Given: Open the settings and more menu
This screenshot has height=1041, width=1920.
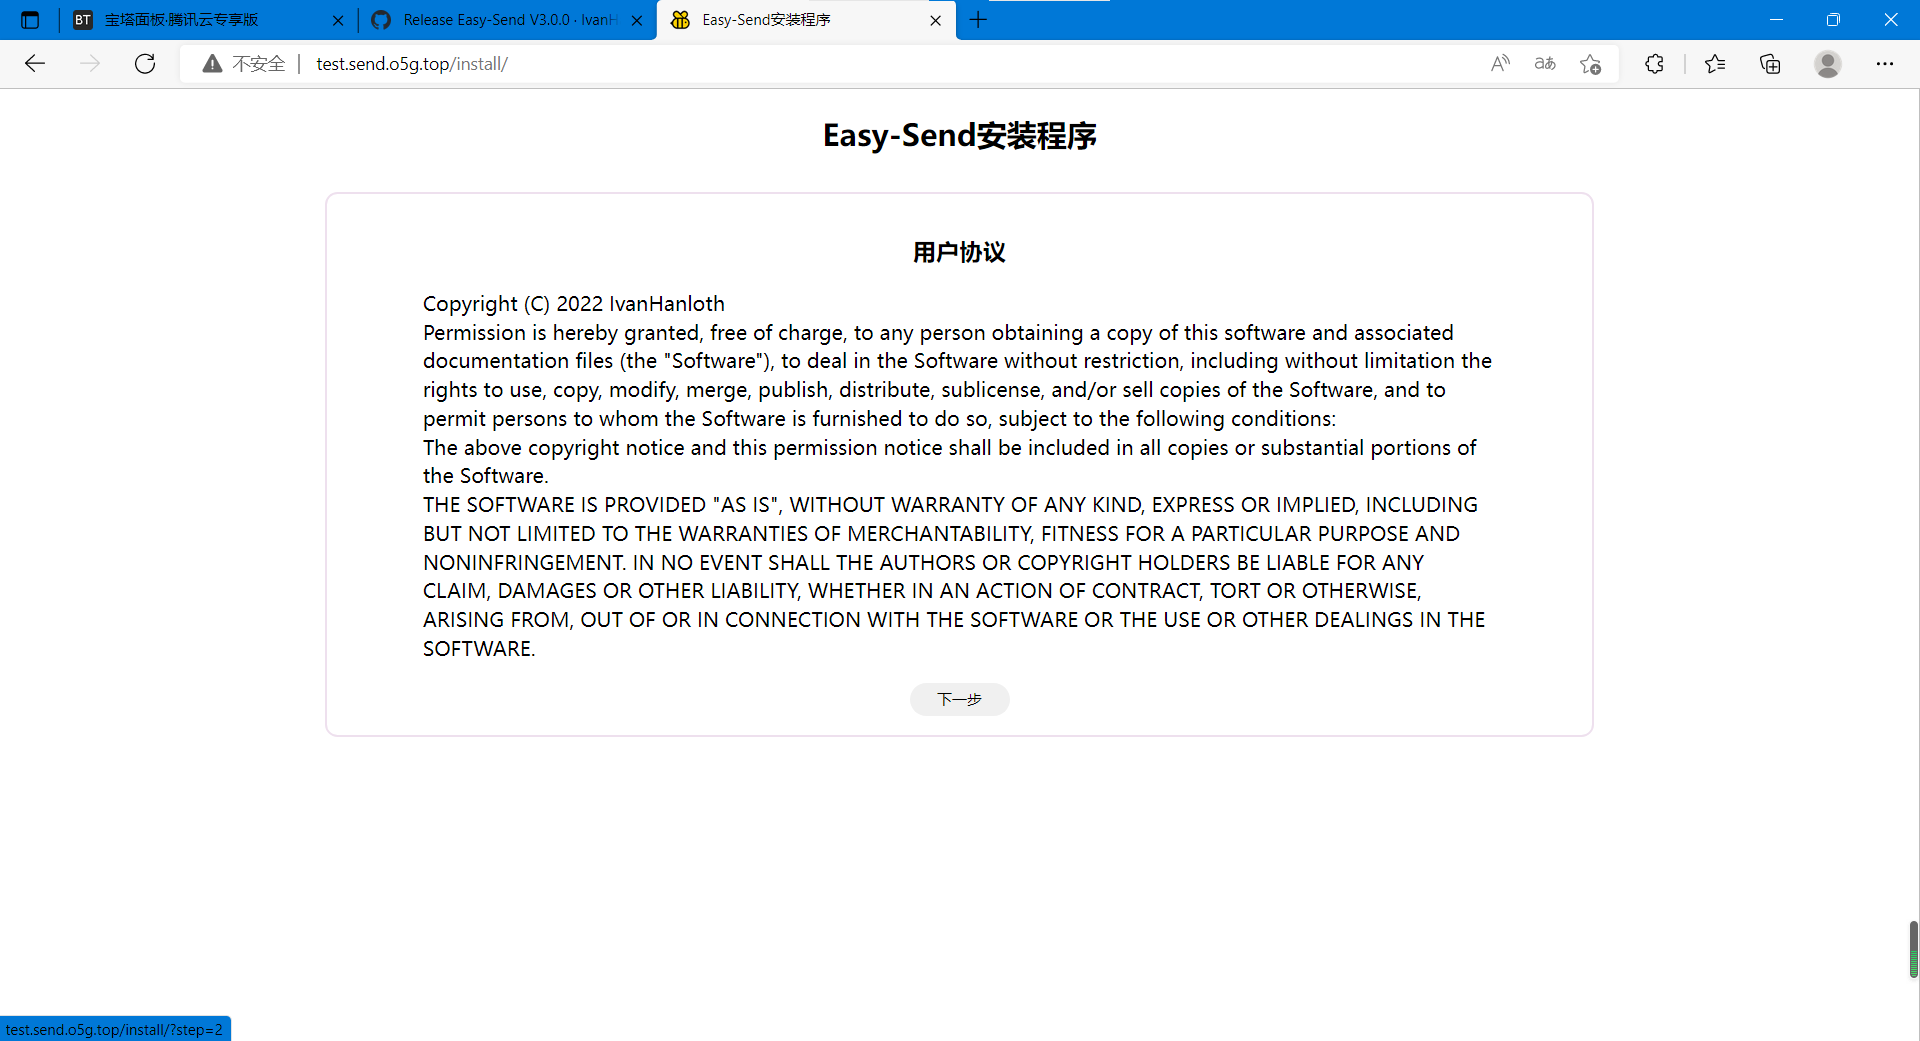Looking at the screenshot, I should pos(1885,64).
